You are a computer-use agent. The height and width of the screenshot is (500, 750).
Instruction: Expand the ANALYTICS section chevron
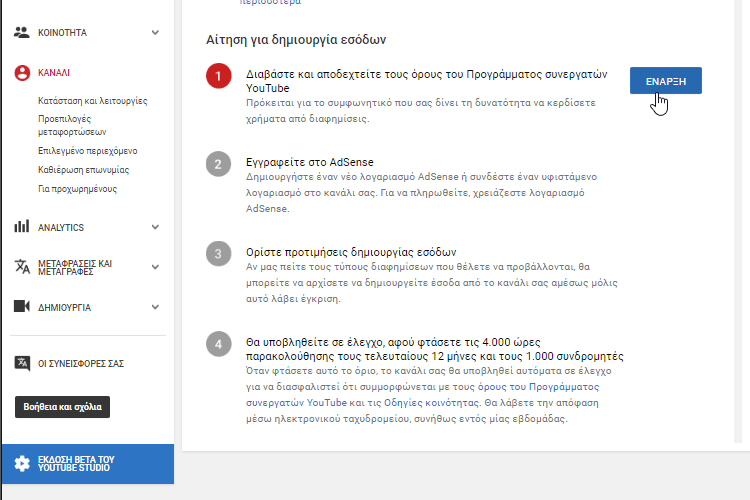155,227
